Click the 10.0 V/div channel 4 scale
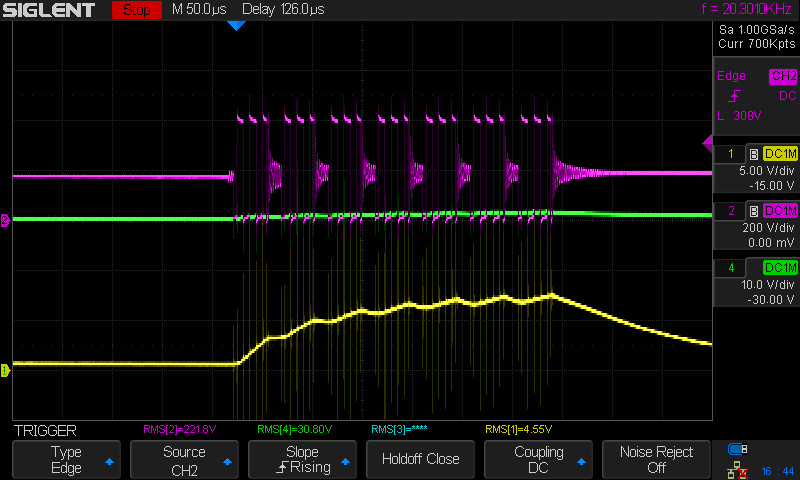 [x=767, y=285]
